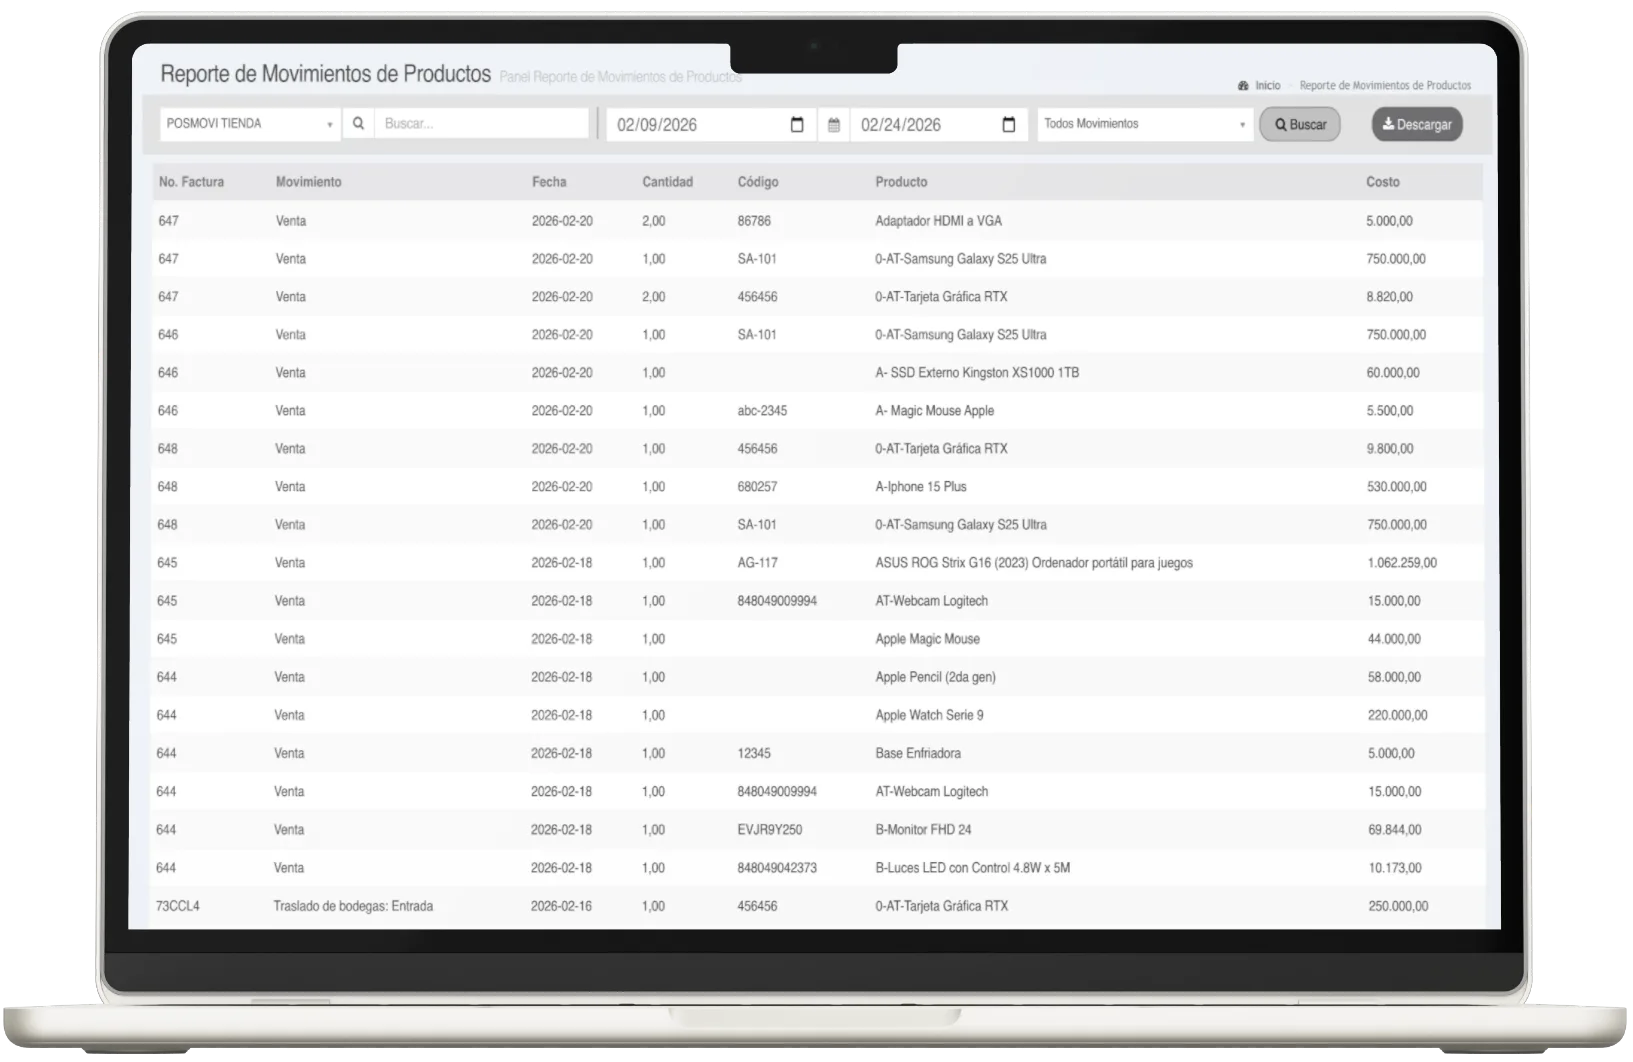
Task: Click the Costo column header
Action: point(1382,182)
